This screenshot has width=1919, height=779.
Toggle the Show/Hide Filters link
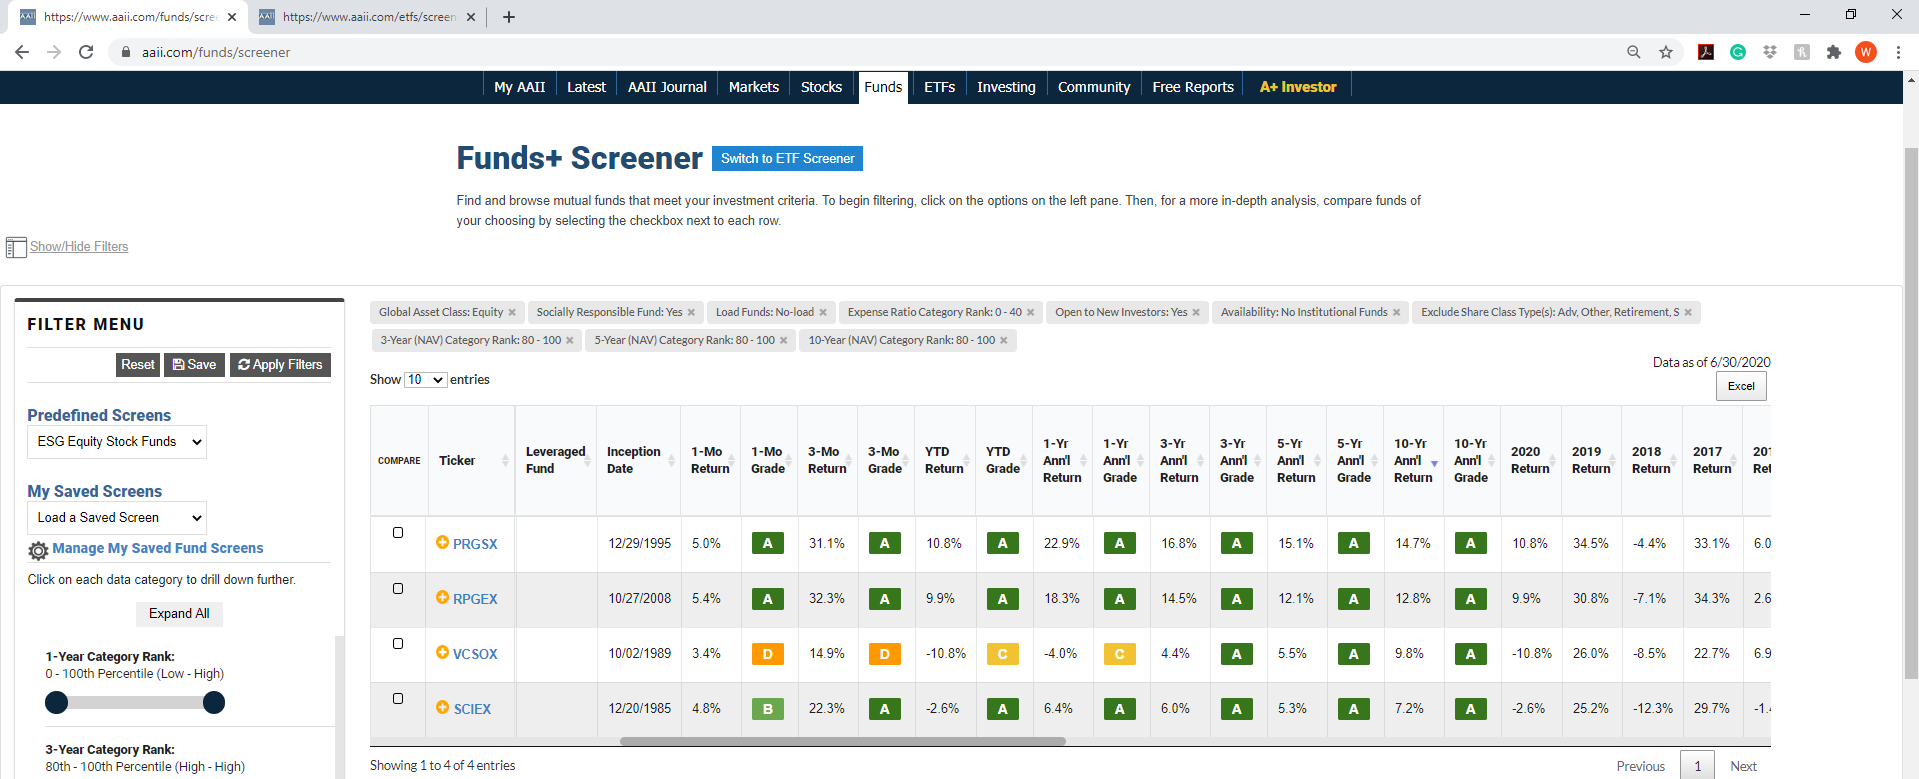point(79,247)
